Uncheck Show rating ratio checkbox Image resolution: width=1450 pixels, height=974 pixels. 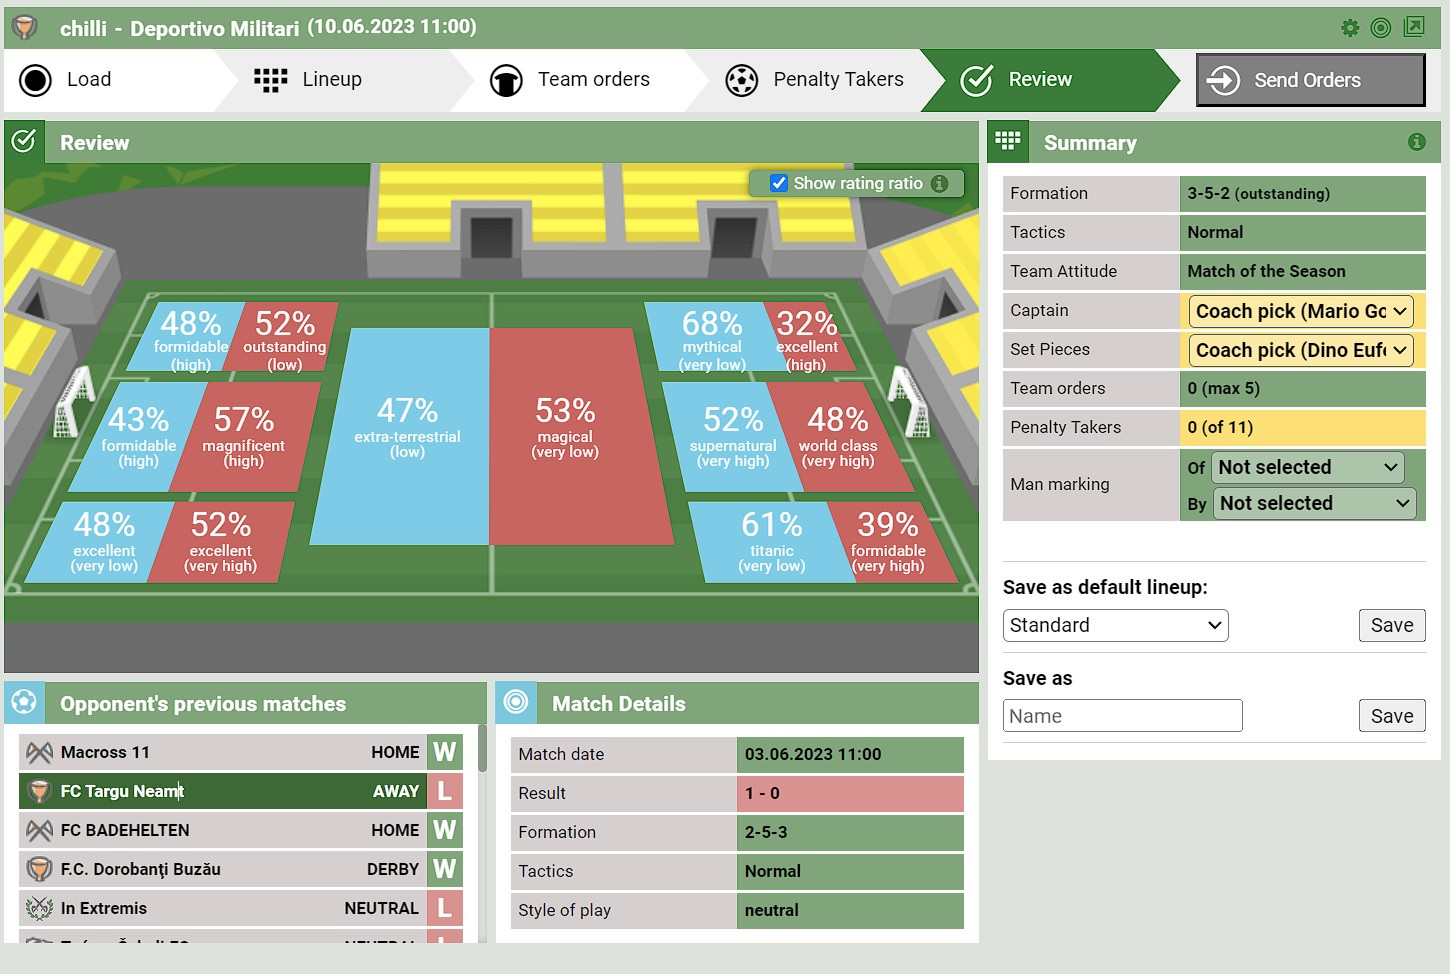pyautogui.click(x=779, y=183)
